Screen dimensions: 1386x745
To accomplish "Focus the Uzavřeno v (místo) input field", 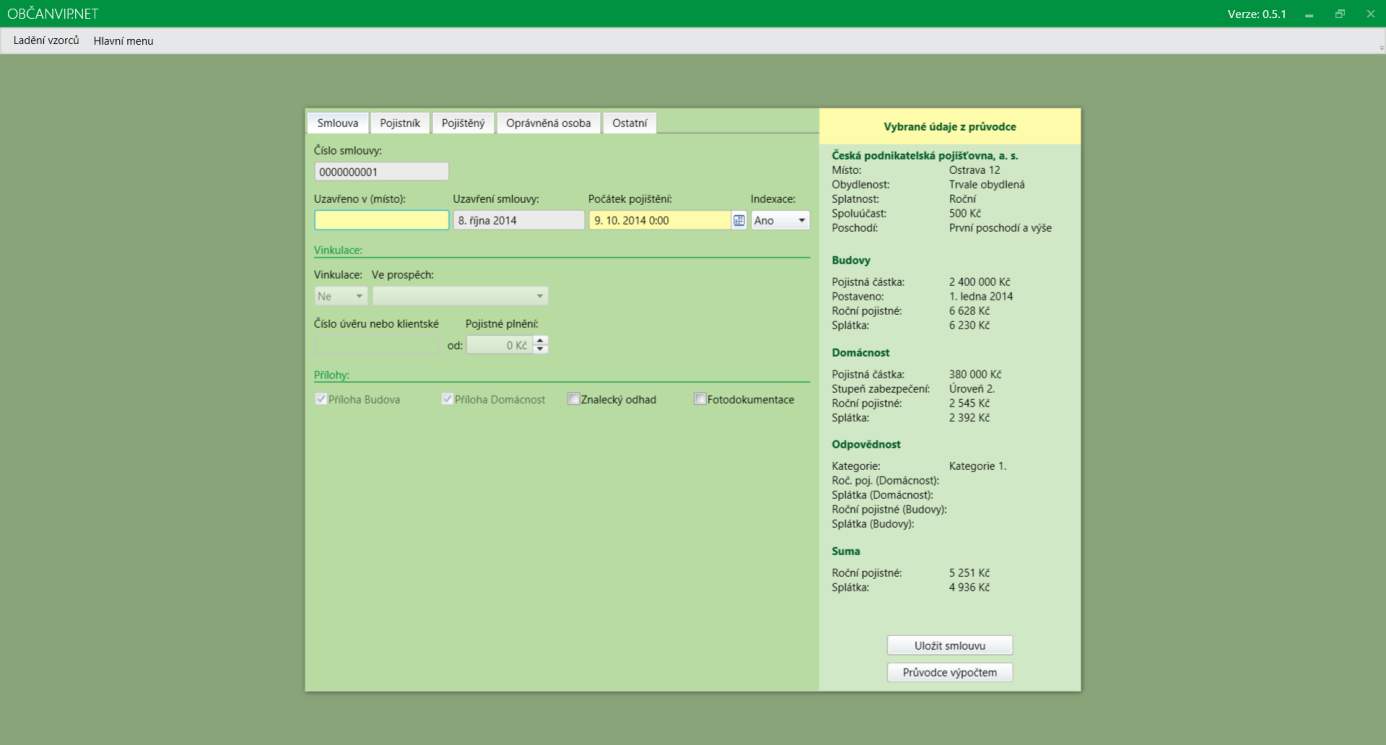I will click(381, 220).
